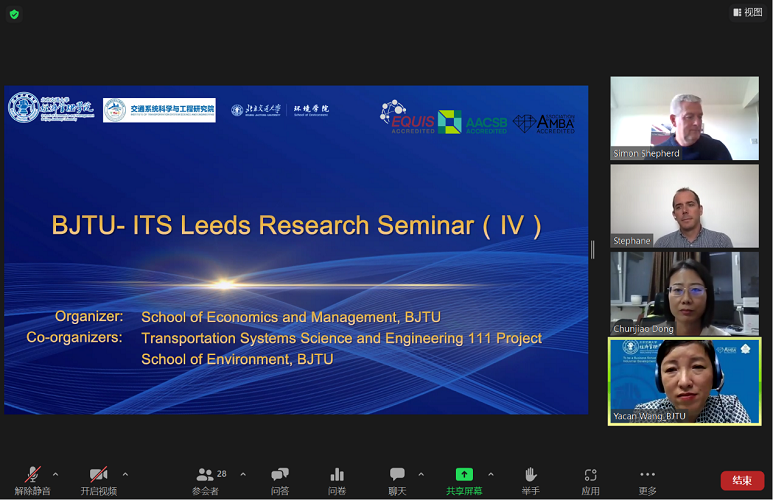Click text 'School of Economics and Management, BJTU'
The image size is (773, 500).
(291, 317)
